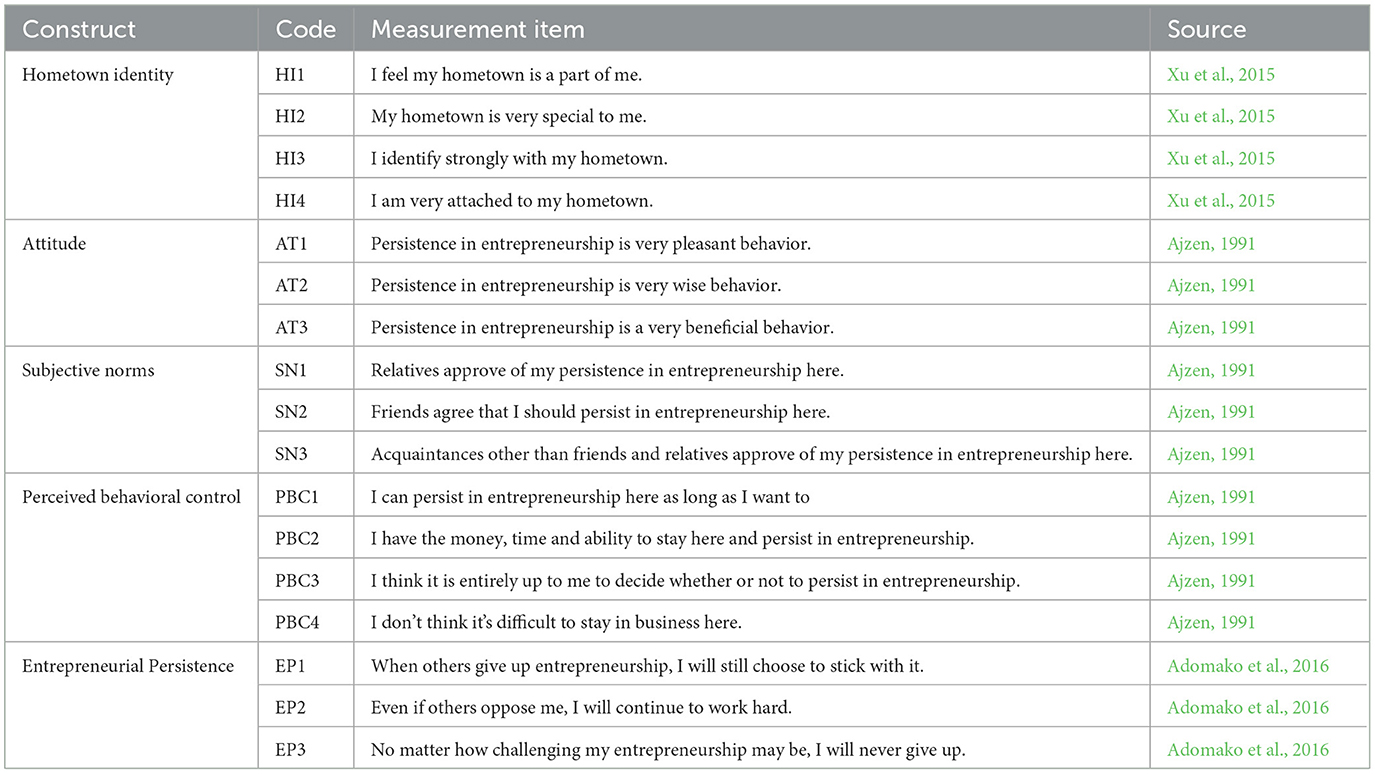Open the Xu et al., 2015 reference beside HI4

pyautogui.click(x=1221, y=201)
